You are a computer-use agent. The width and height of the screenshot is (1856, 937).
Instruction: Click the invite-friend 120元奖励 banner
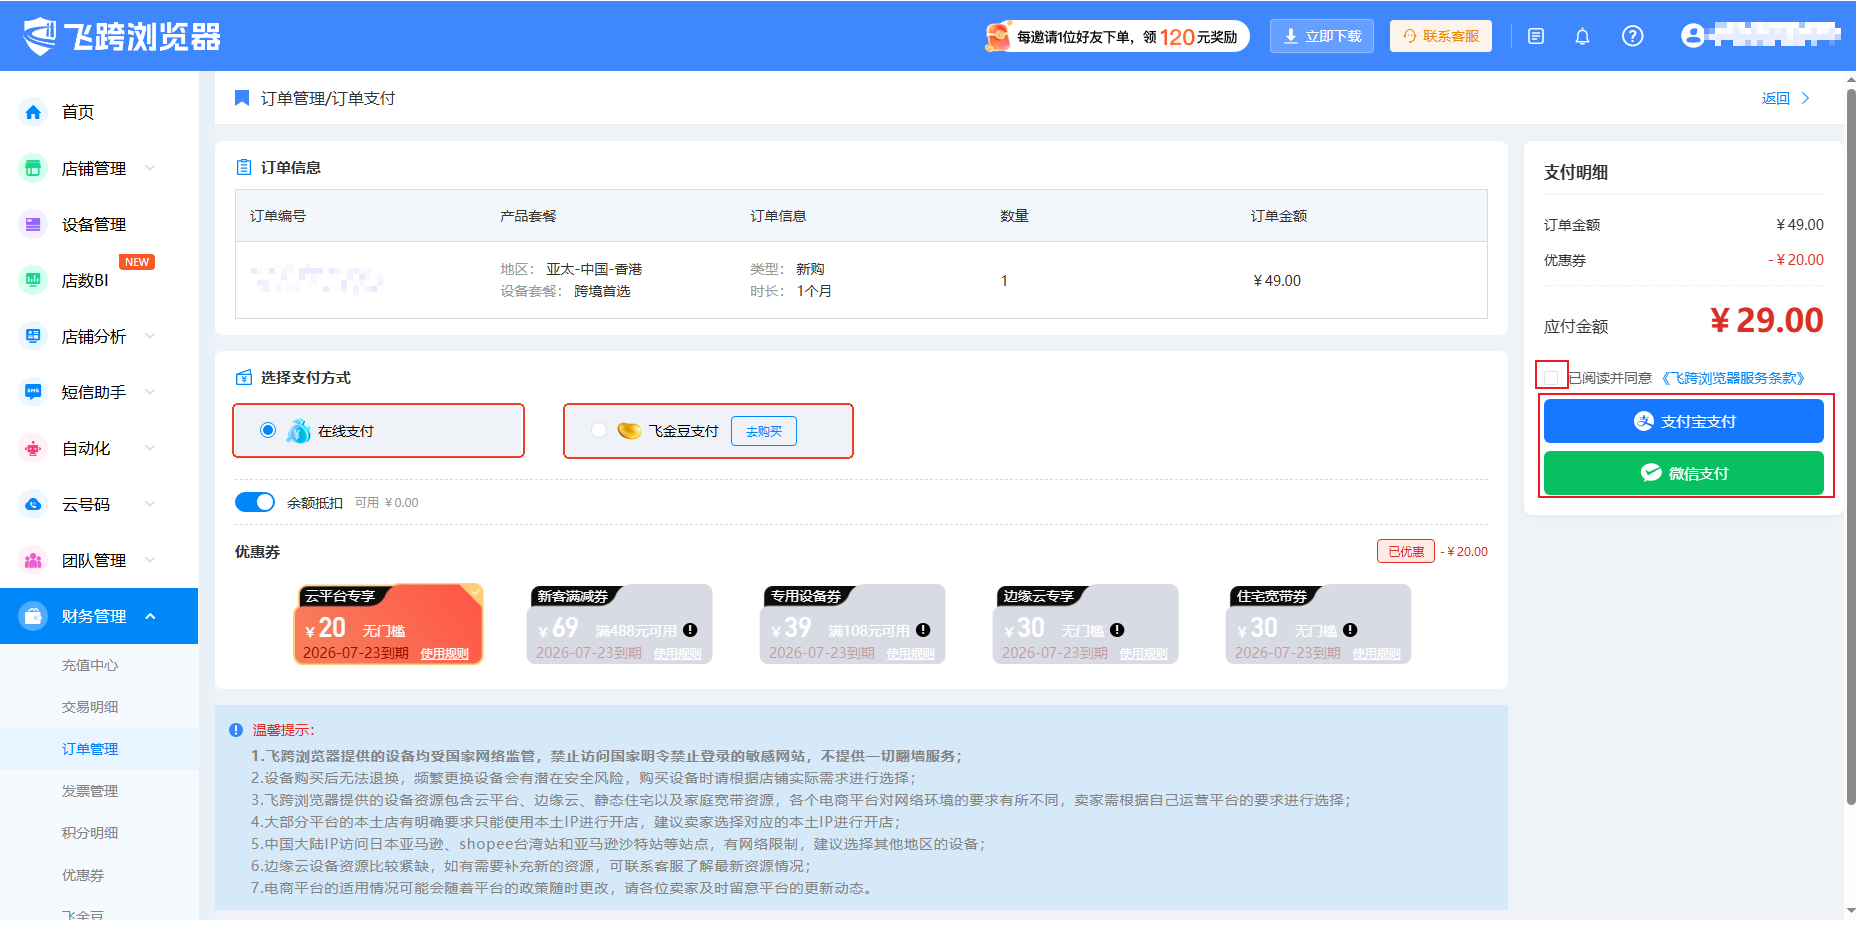click(1117, 36)
